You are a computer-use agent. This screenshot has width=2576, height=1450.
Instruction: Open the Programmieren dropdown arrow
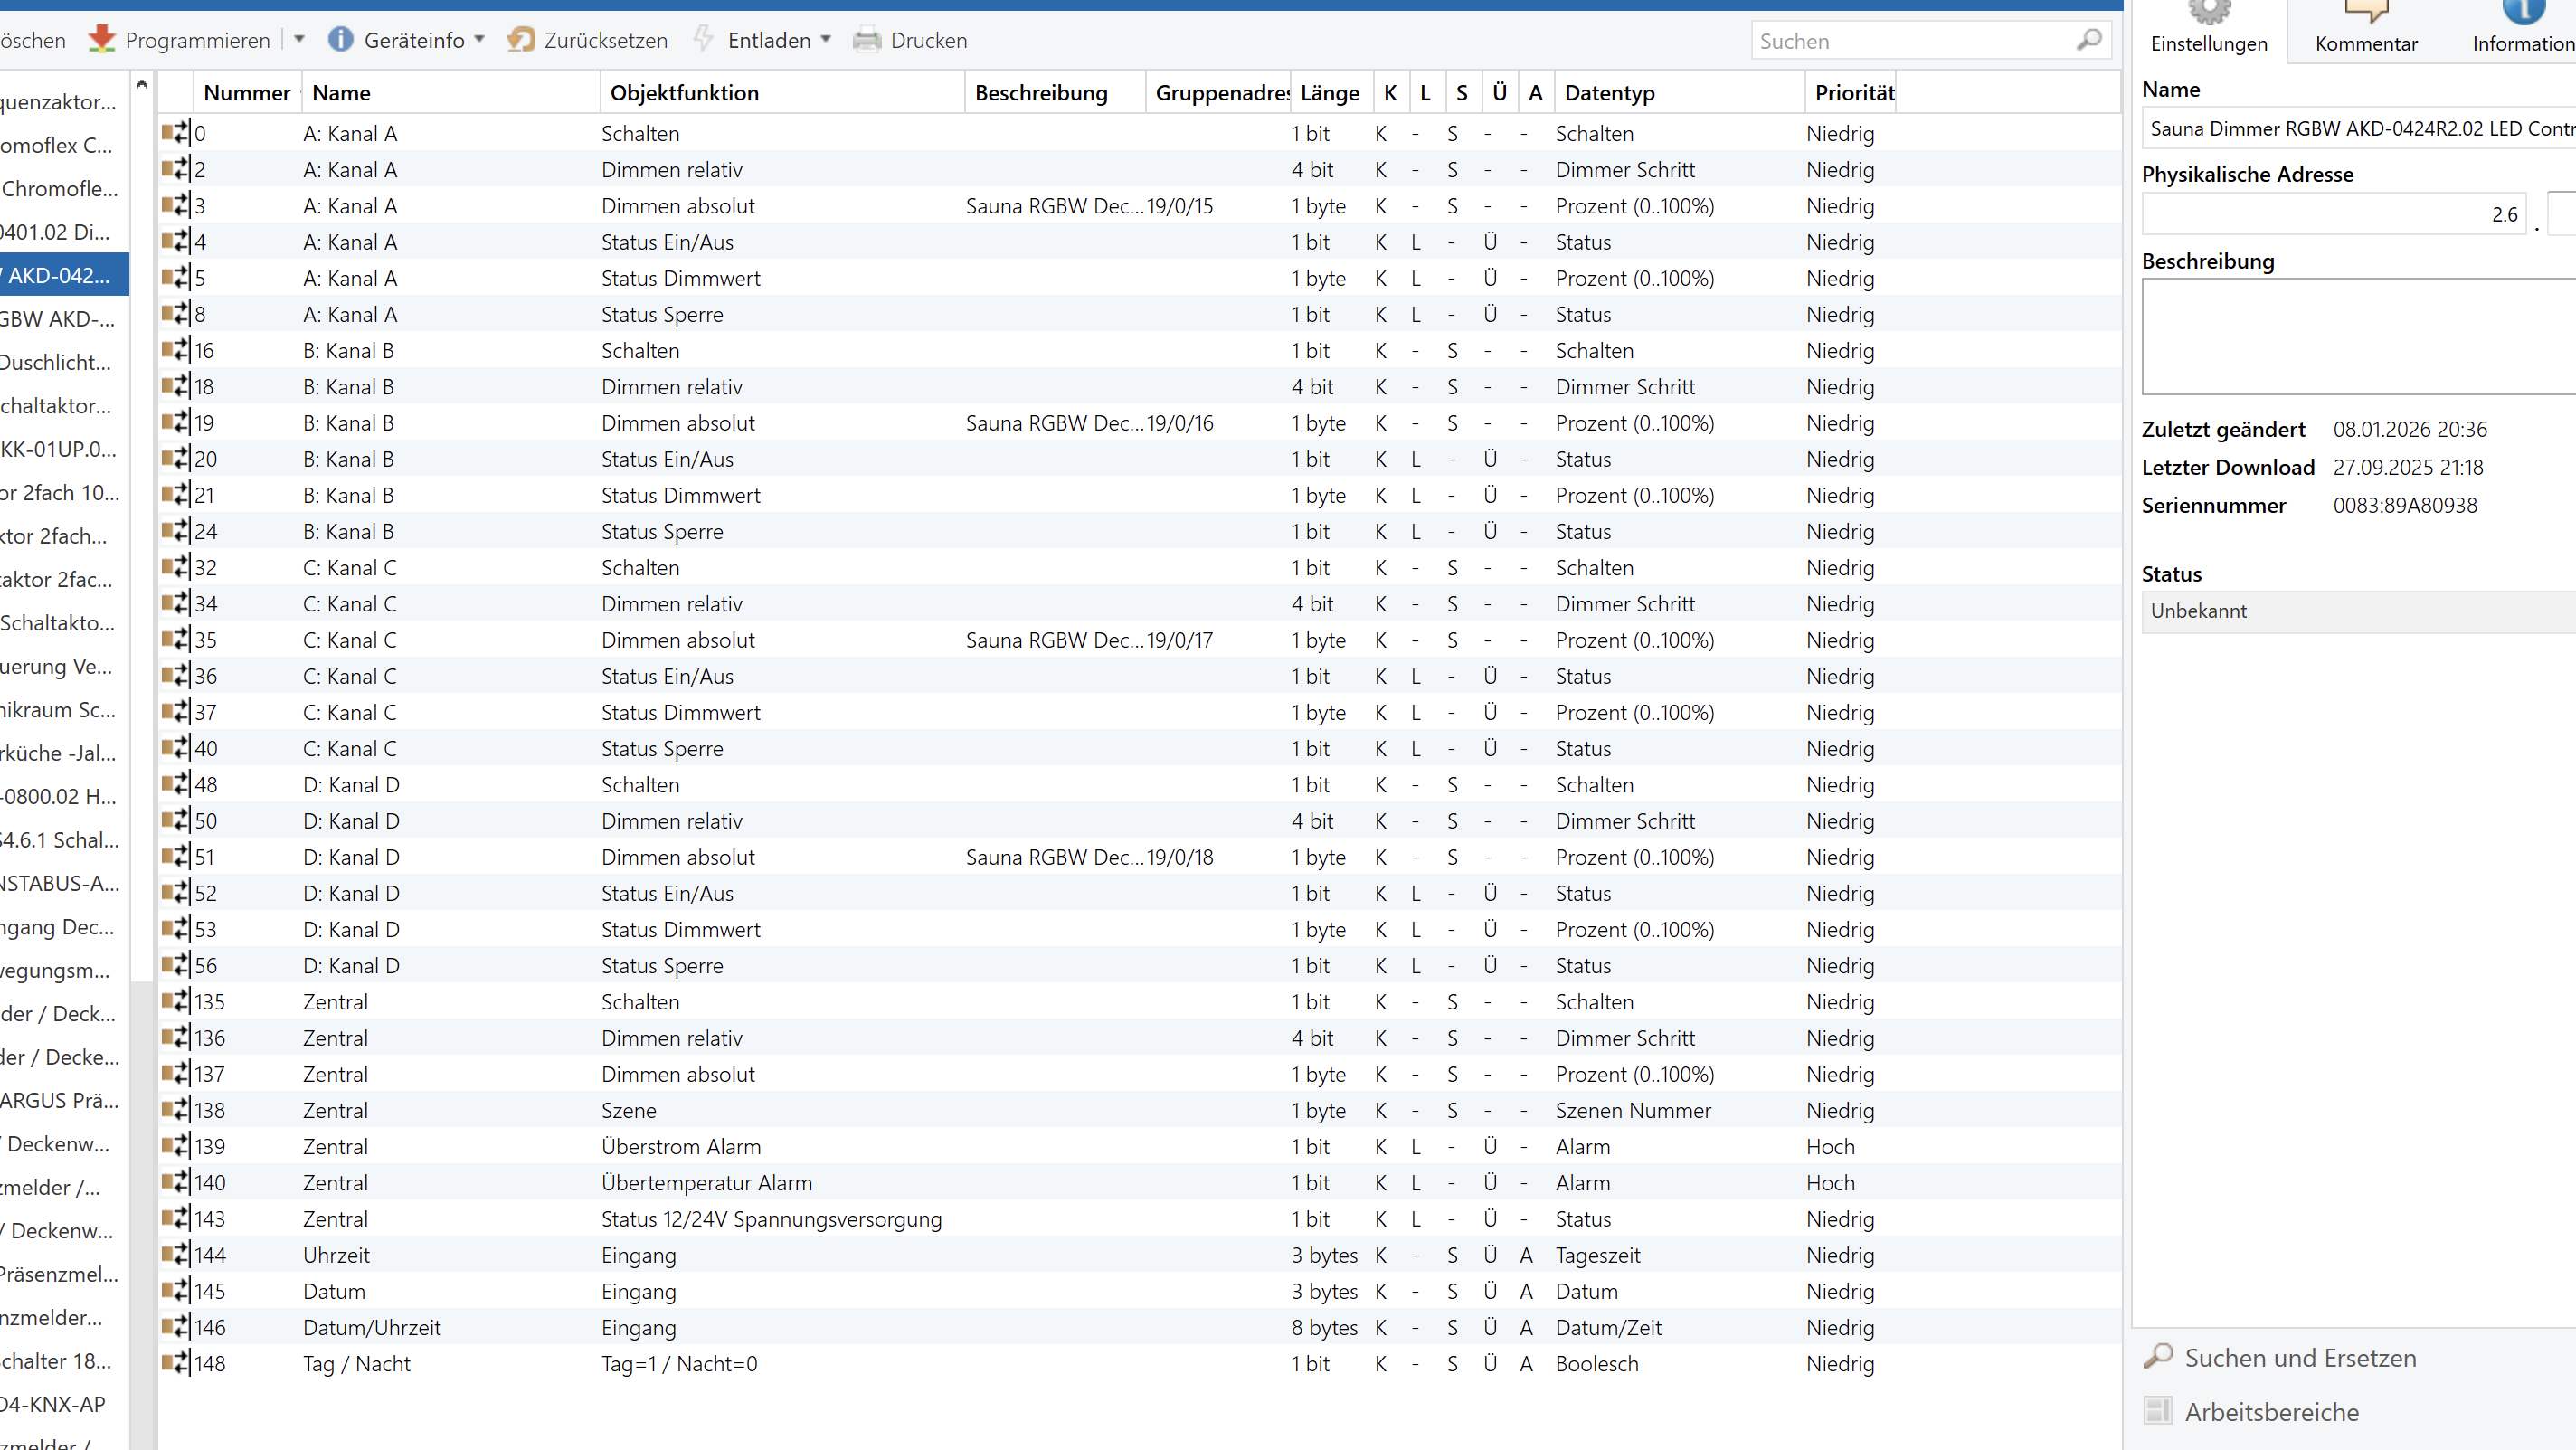pyautogui.click(x=299, y=40)
